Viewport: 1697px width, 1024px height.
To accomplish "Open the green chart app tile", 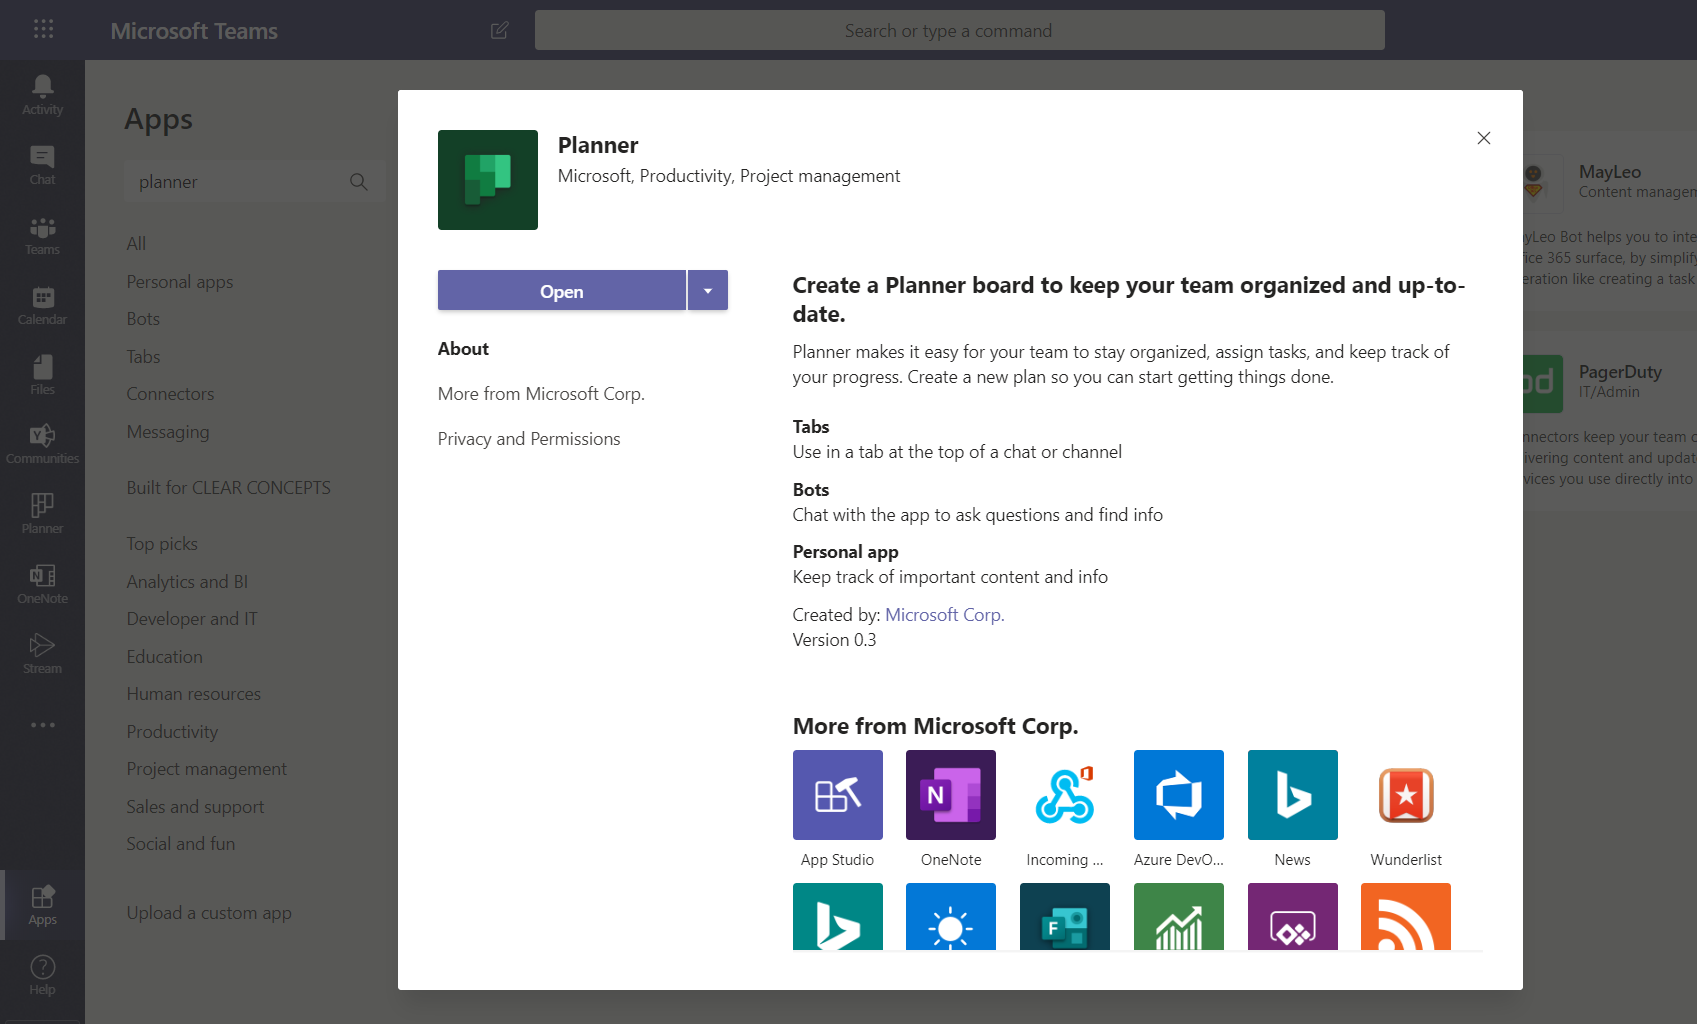I will [x=1179, y=917].
